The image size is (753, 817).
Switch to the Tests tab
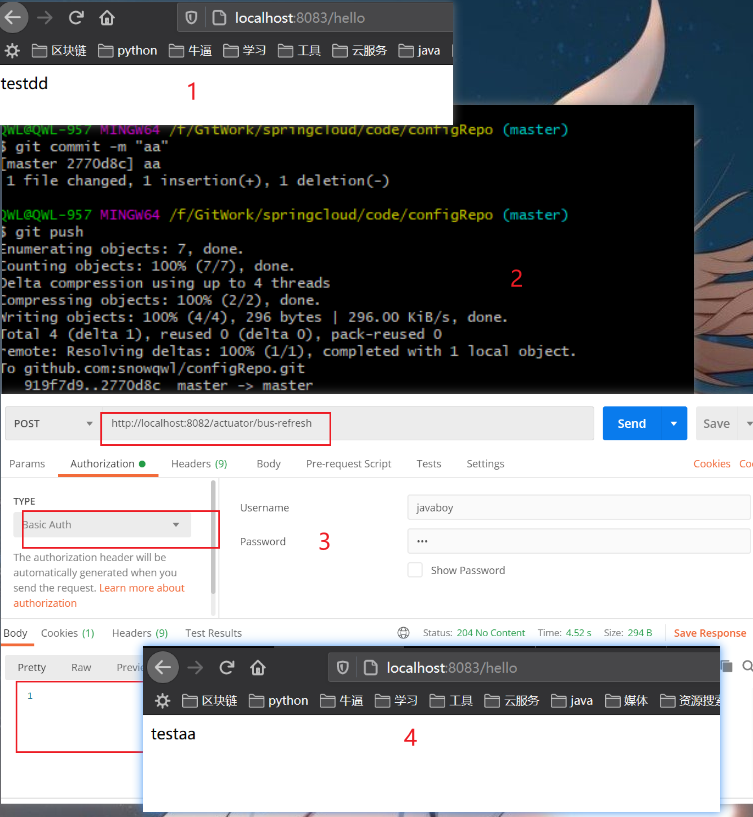coord(428,464)
